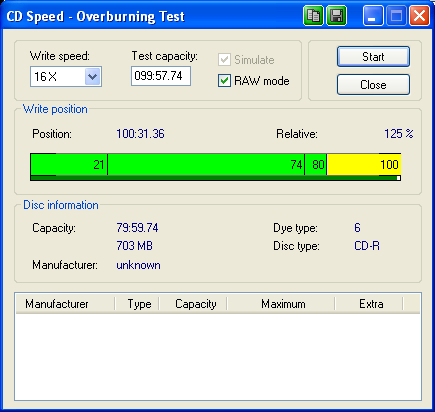Click the 703 MB capacity text
Image resolution: width=435 pixels, height=412 pixels.
click(135, 246)
